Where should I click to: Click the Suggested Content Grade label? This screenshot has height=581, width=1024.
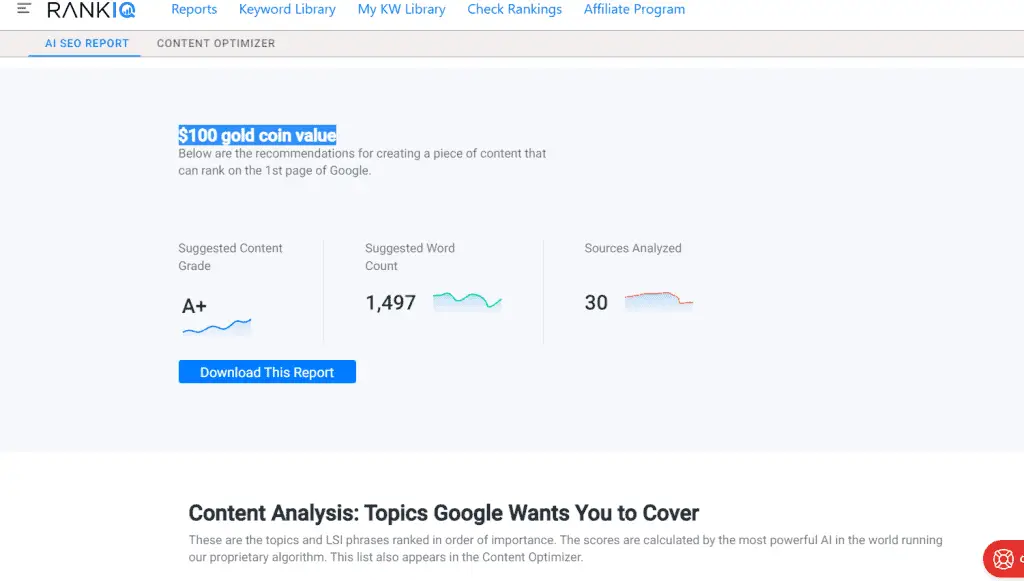pos(230,257)
